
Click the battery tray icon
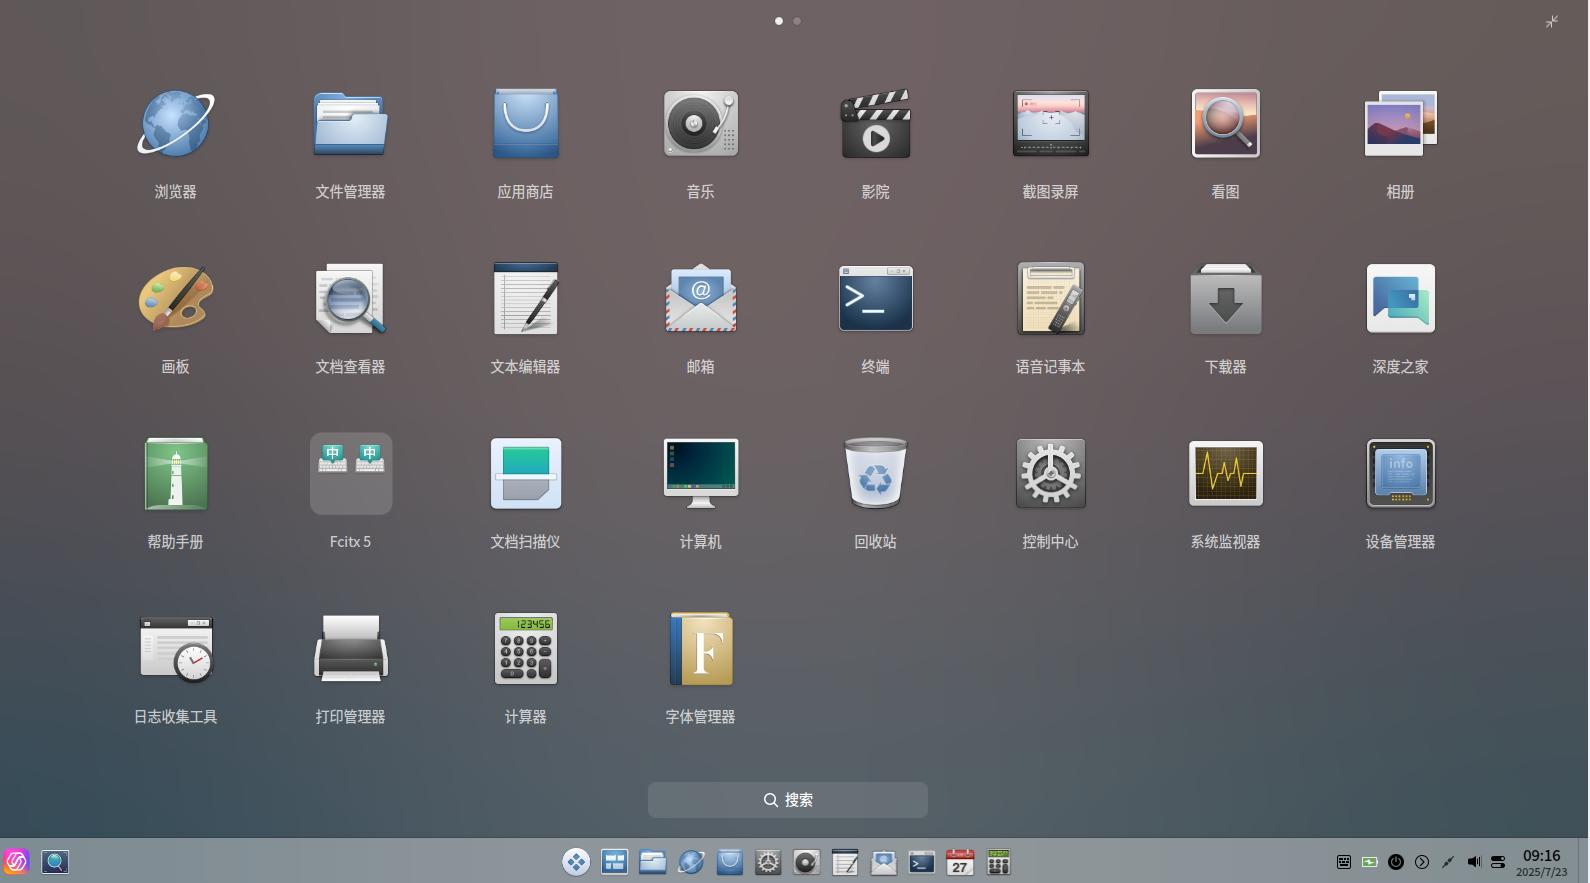click(x=1369, y=862)
